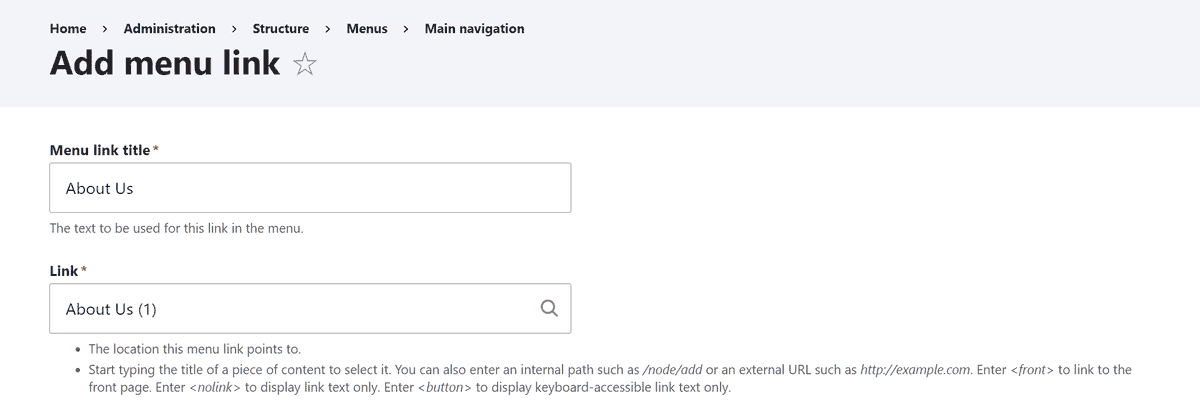Image resolution: width=1200 pixels, height=418 pixels.
Task: Click the chevron separator after Administration
Action: click(x=234, y=29)
